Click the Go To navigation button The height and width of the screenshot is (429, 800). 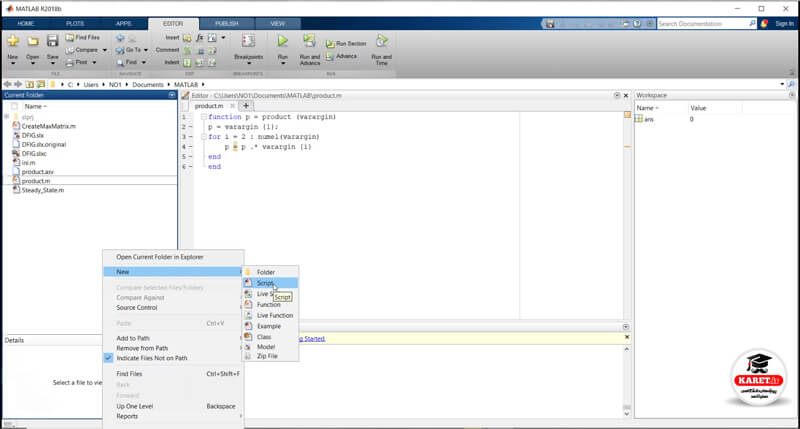coord(128,50)
